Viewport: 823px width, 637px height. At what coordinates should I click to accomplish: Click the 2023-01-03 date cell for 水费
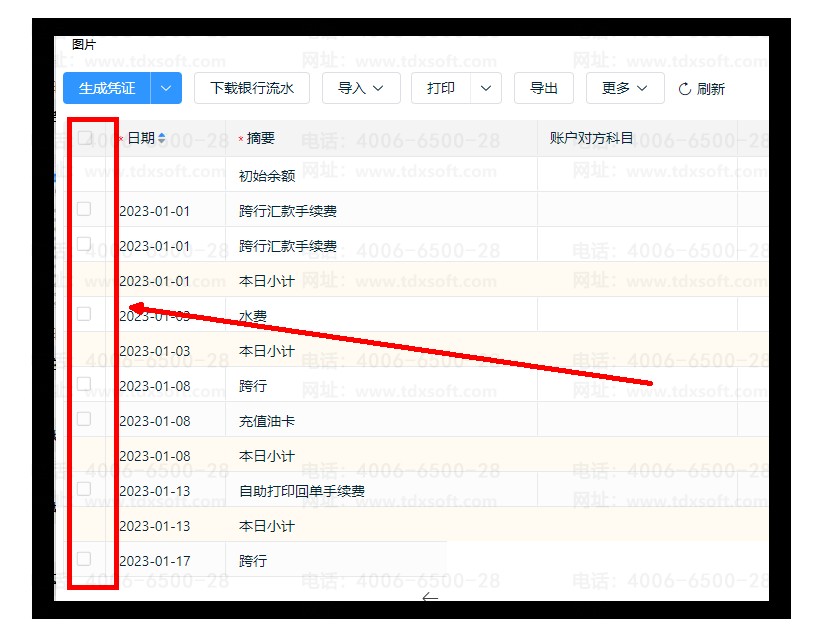coord(155,316)
